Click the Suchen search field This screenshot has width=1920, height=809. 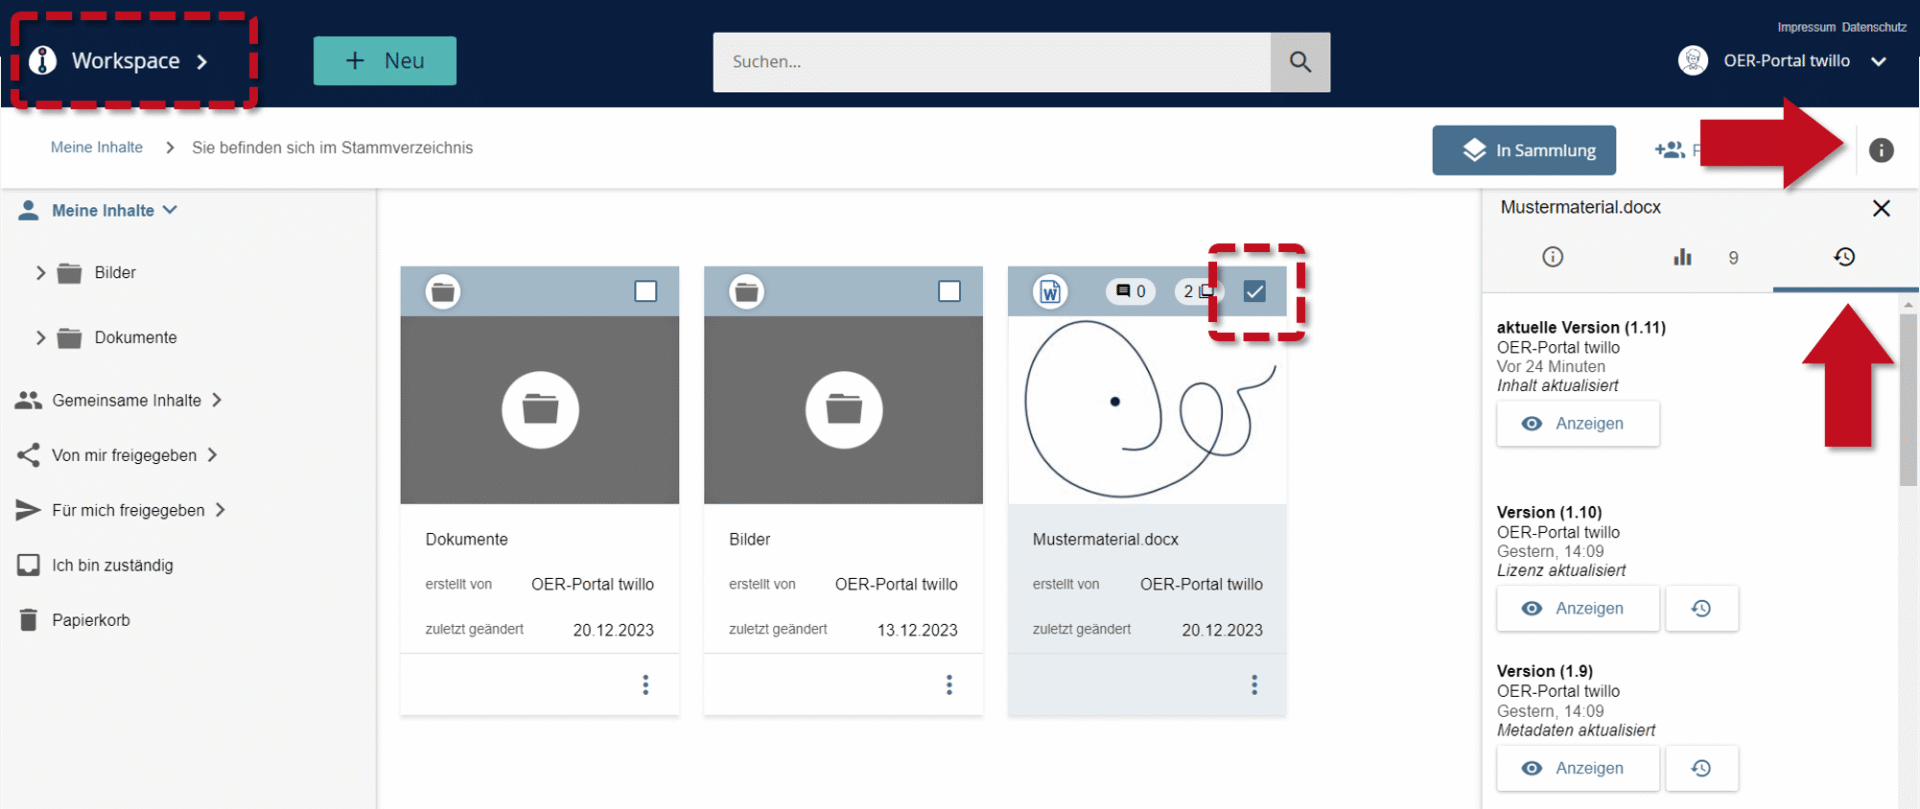[x=991, y=62]
